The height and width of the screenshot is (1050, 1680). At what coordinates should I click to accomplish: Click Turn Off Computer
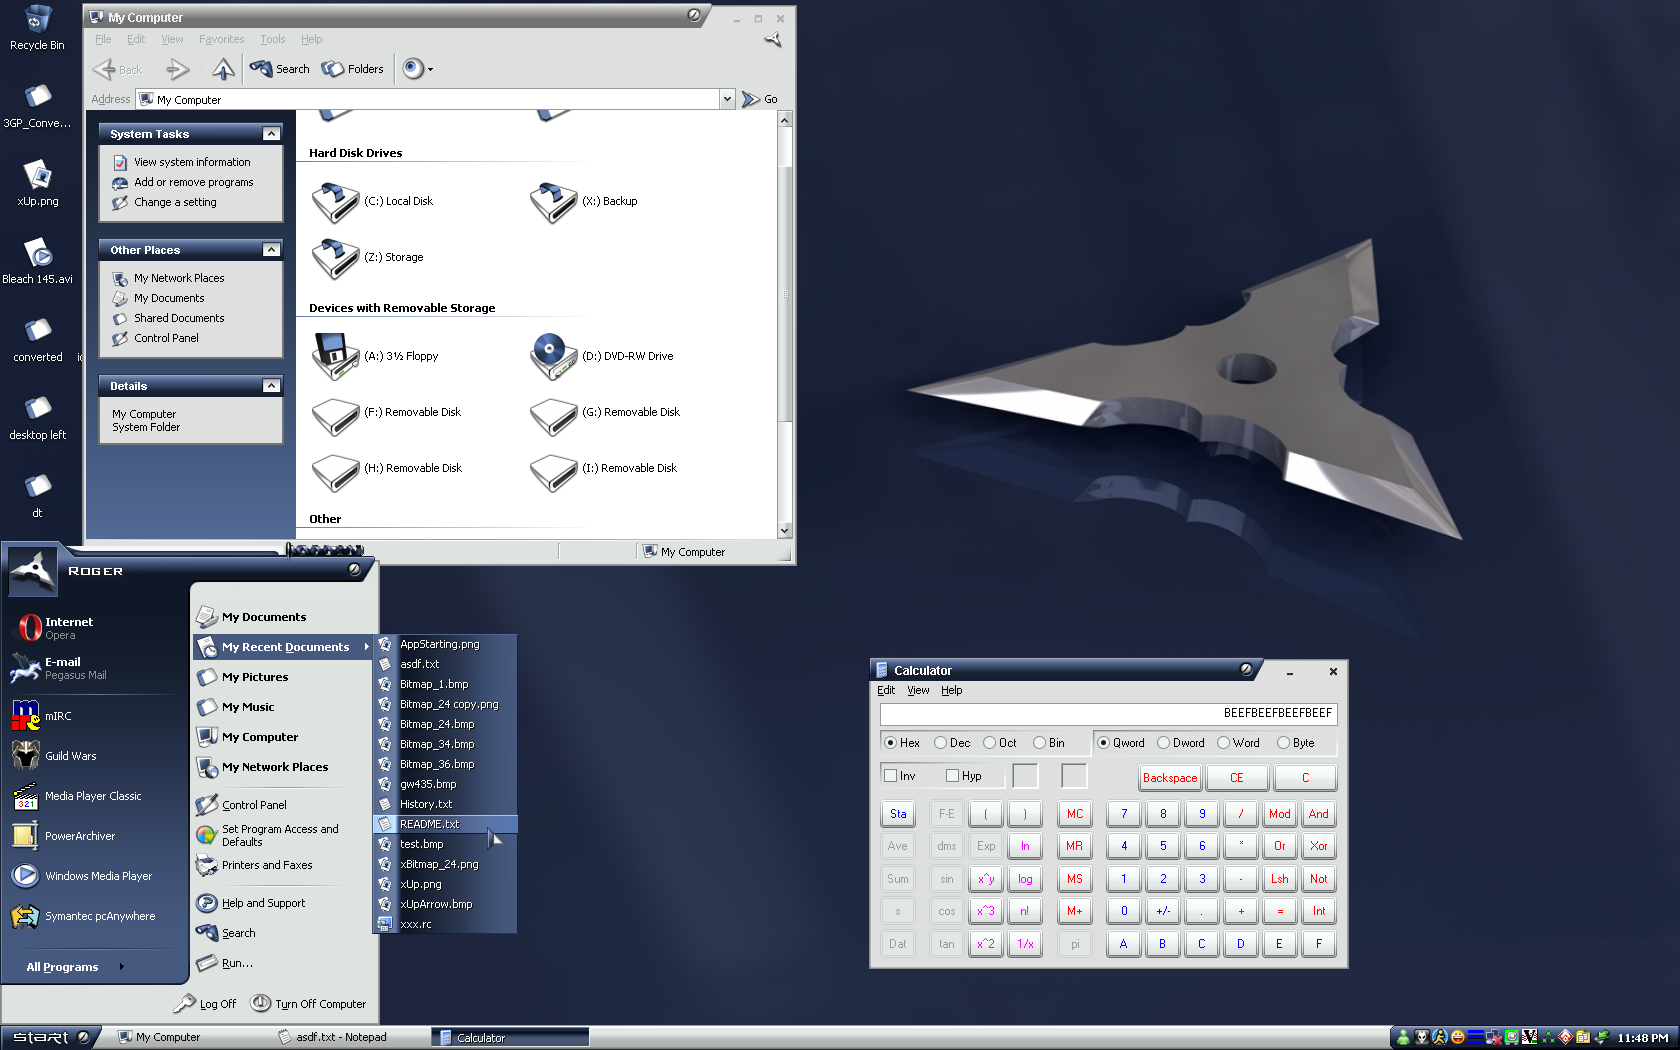(x=309, y=1004)
